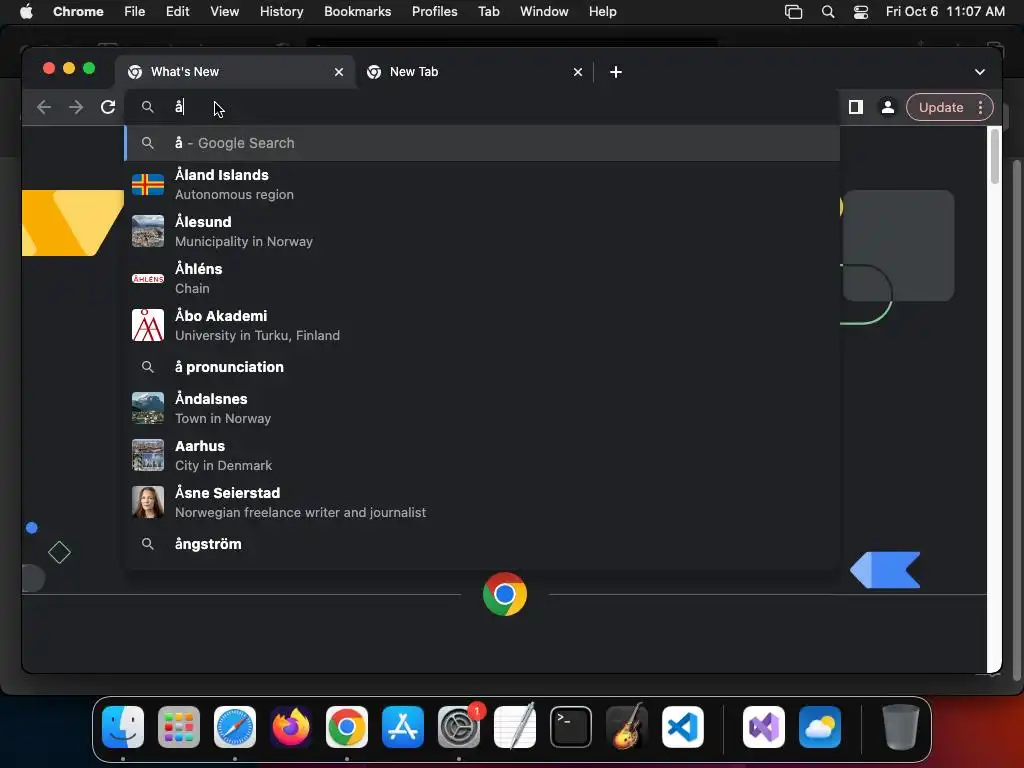
Task: Open App Store from the Dock
Action: pos(403,727)
